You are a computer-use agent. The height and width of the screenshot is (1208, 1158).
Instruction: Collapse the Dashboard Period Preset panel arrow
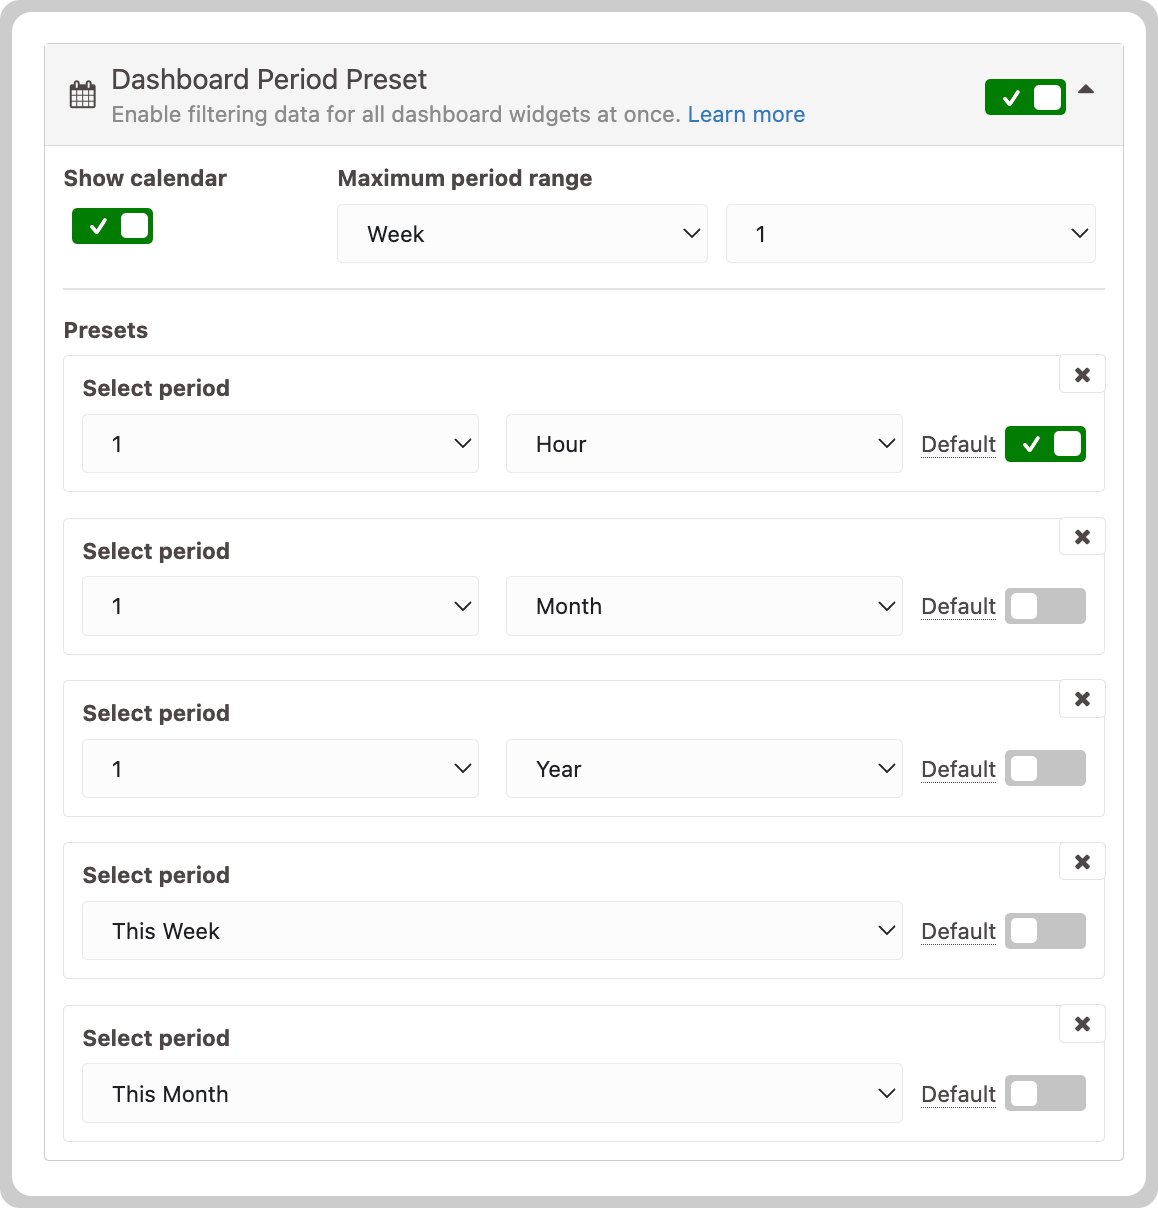click(x=1086, y=90)
